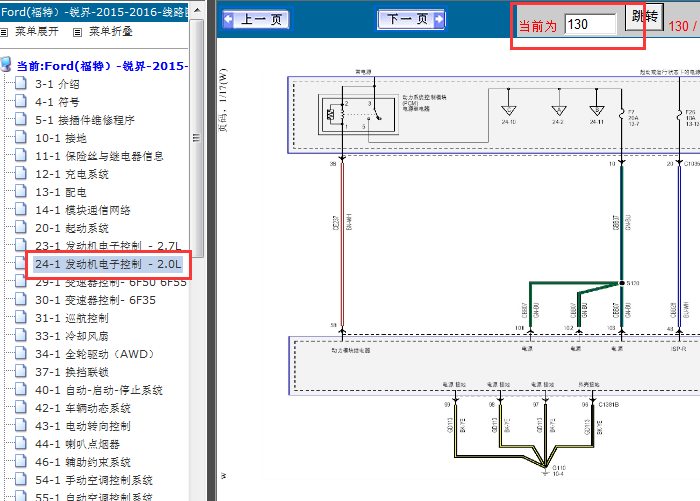Click page icon beside 44-1 喇叭点烟器
The image size is (700, 501).
point(21,443)
